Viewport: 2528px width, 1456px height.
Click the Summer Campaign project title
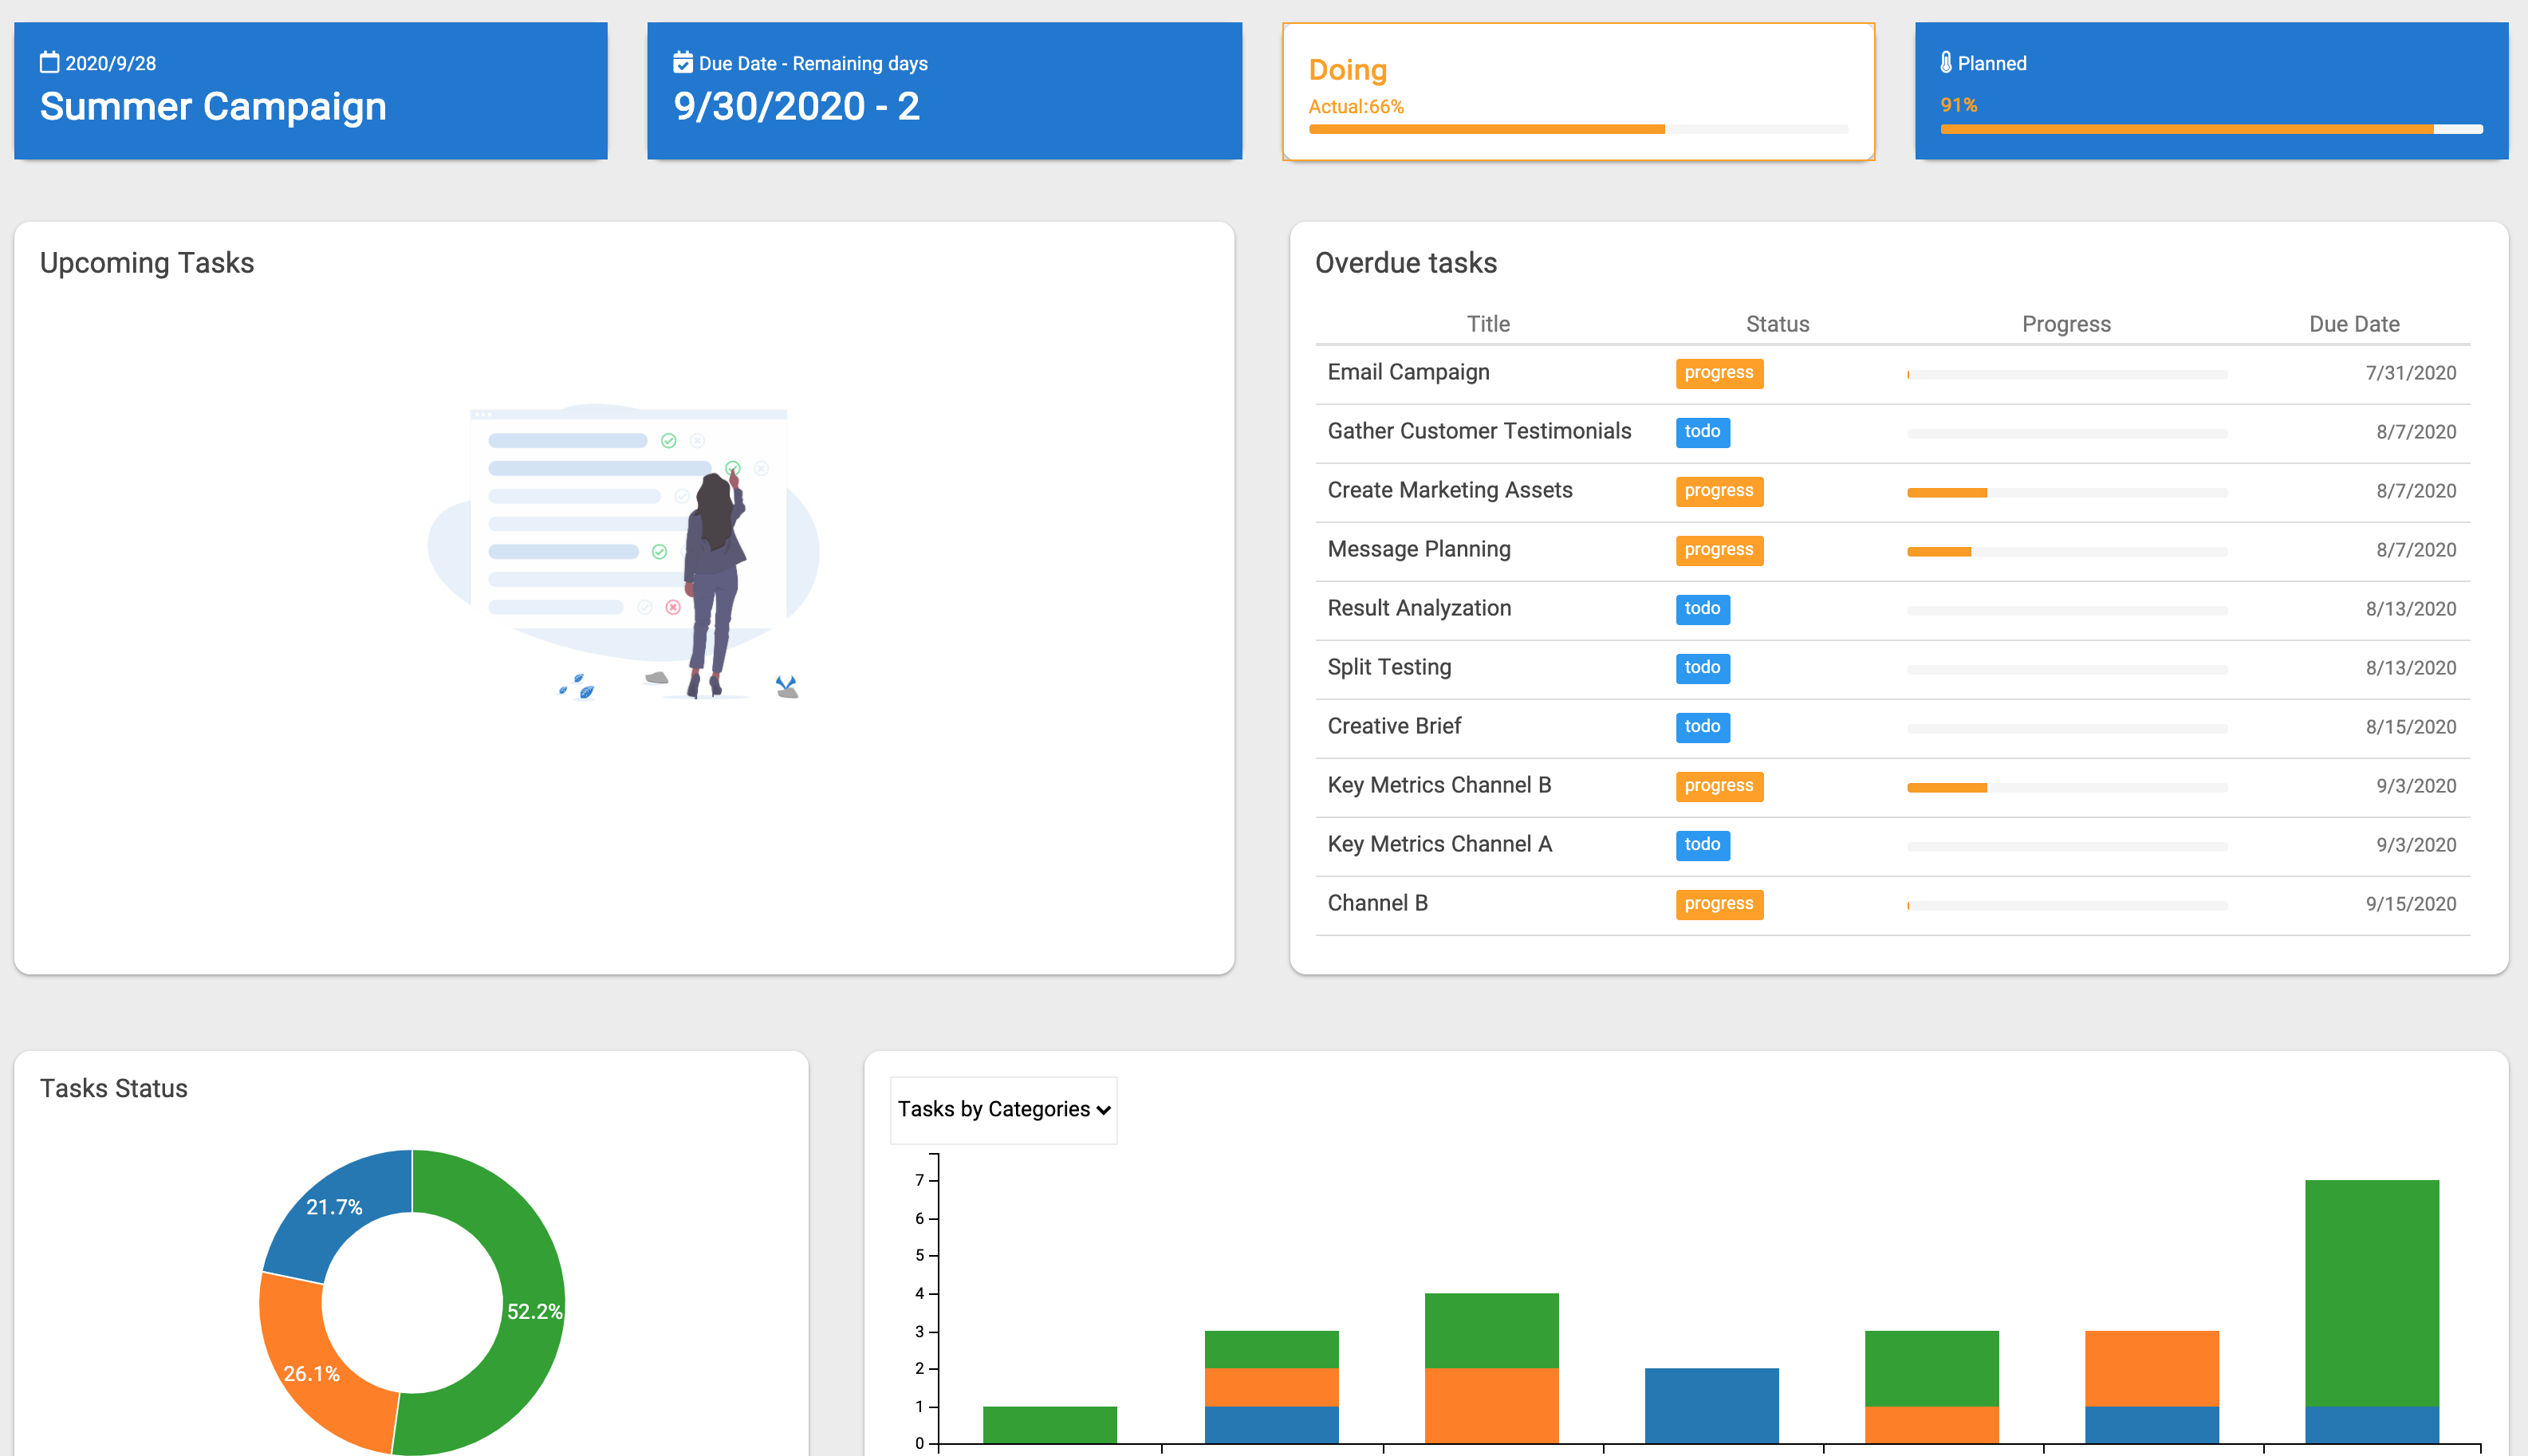click(x=213, y=106)
